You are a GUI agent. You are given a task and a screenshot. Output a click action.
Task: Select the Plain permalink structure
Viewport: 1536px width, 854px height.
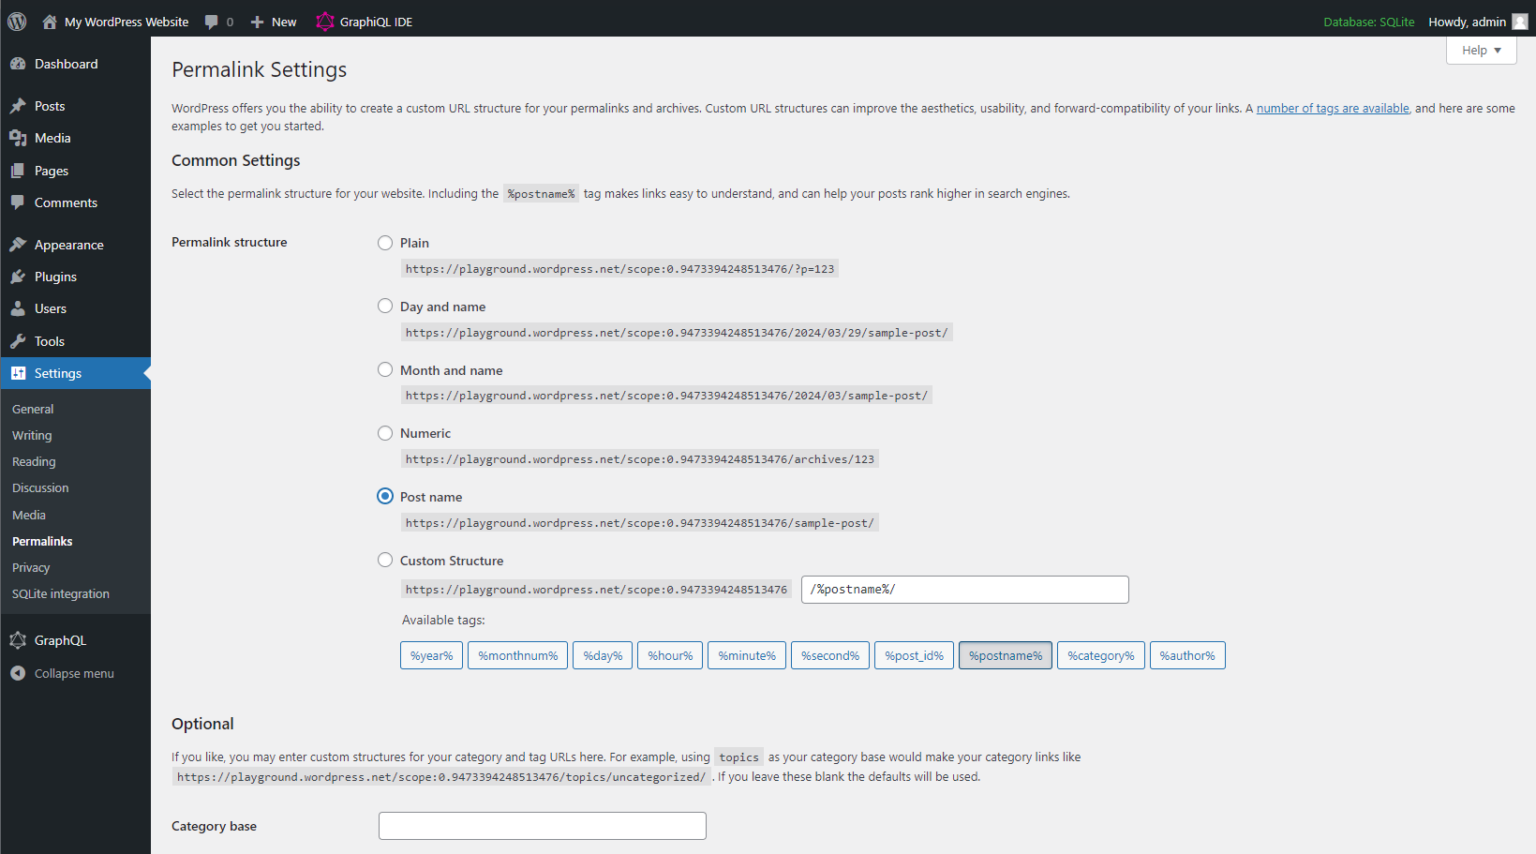[x=385, y=242]
